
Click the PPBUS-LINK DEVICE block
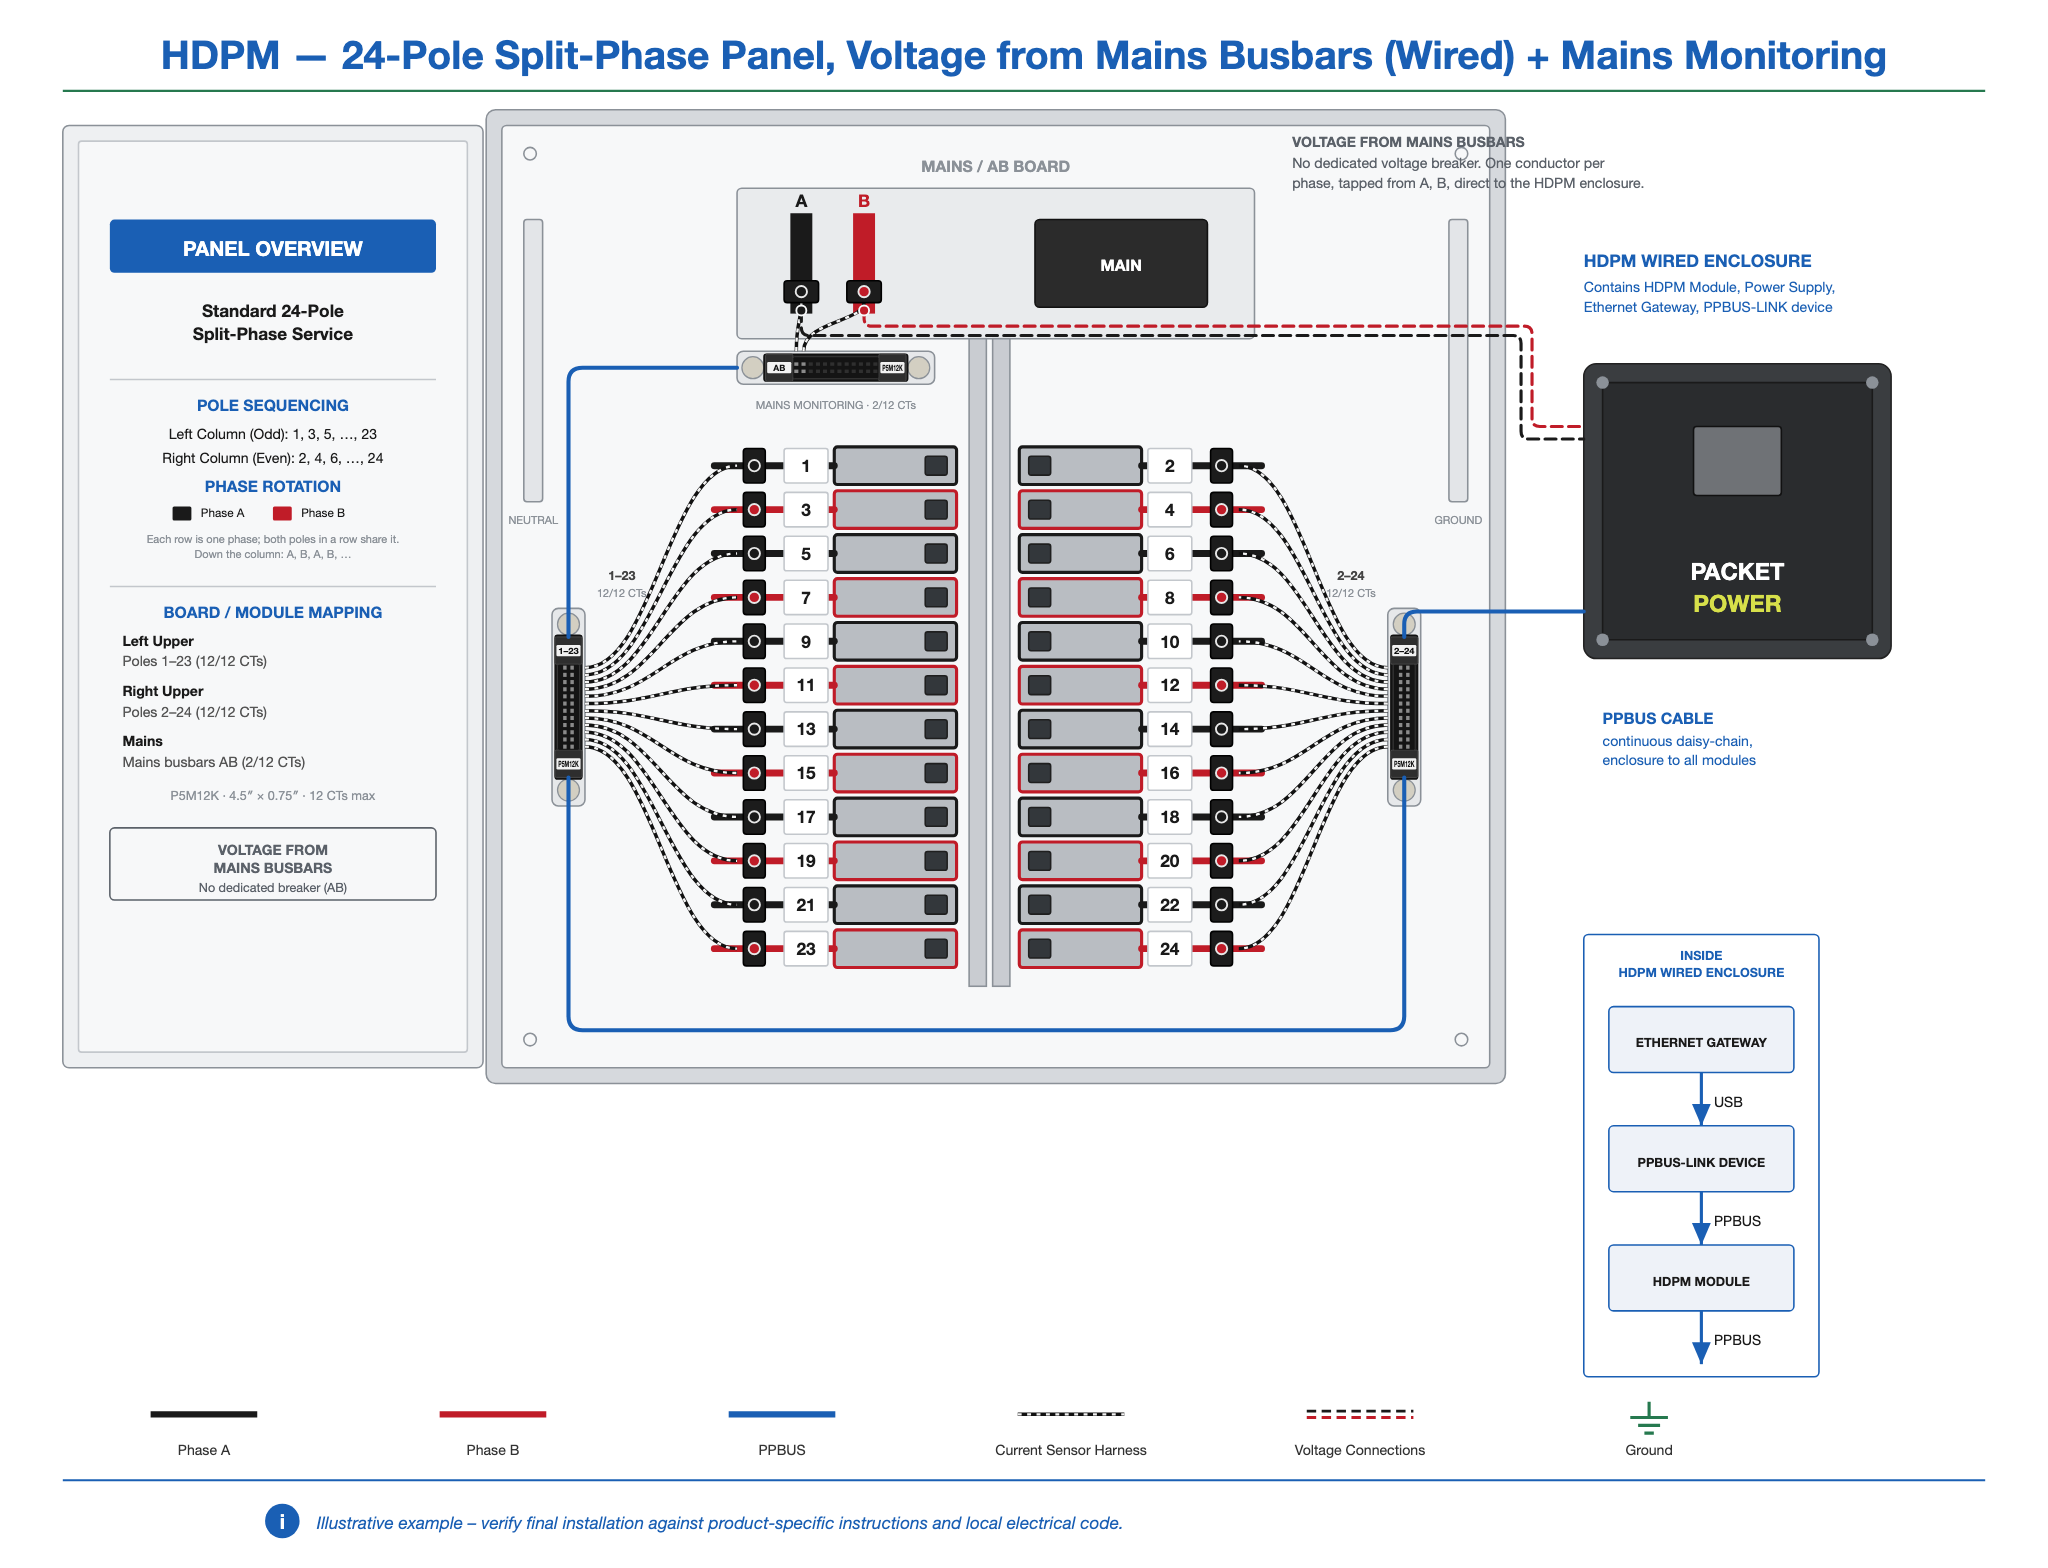pos(1700,1160)
